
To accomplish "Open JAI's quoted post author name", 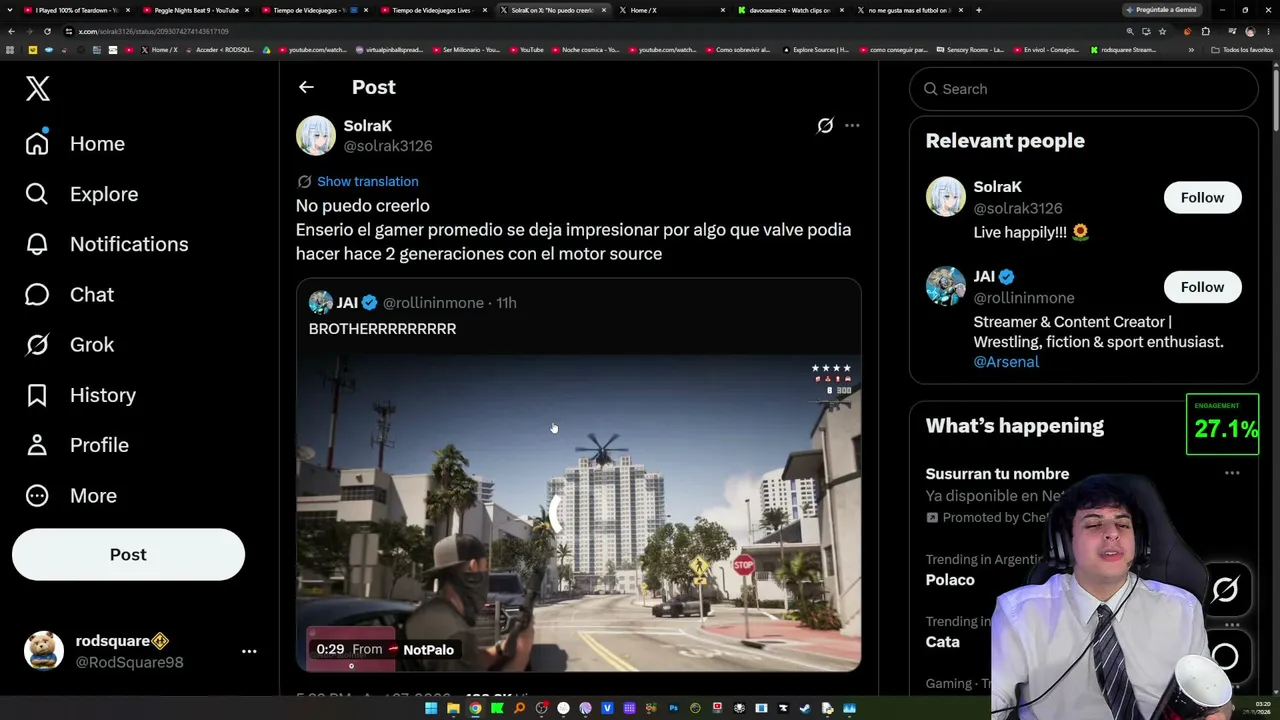I will click(347, 303).
